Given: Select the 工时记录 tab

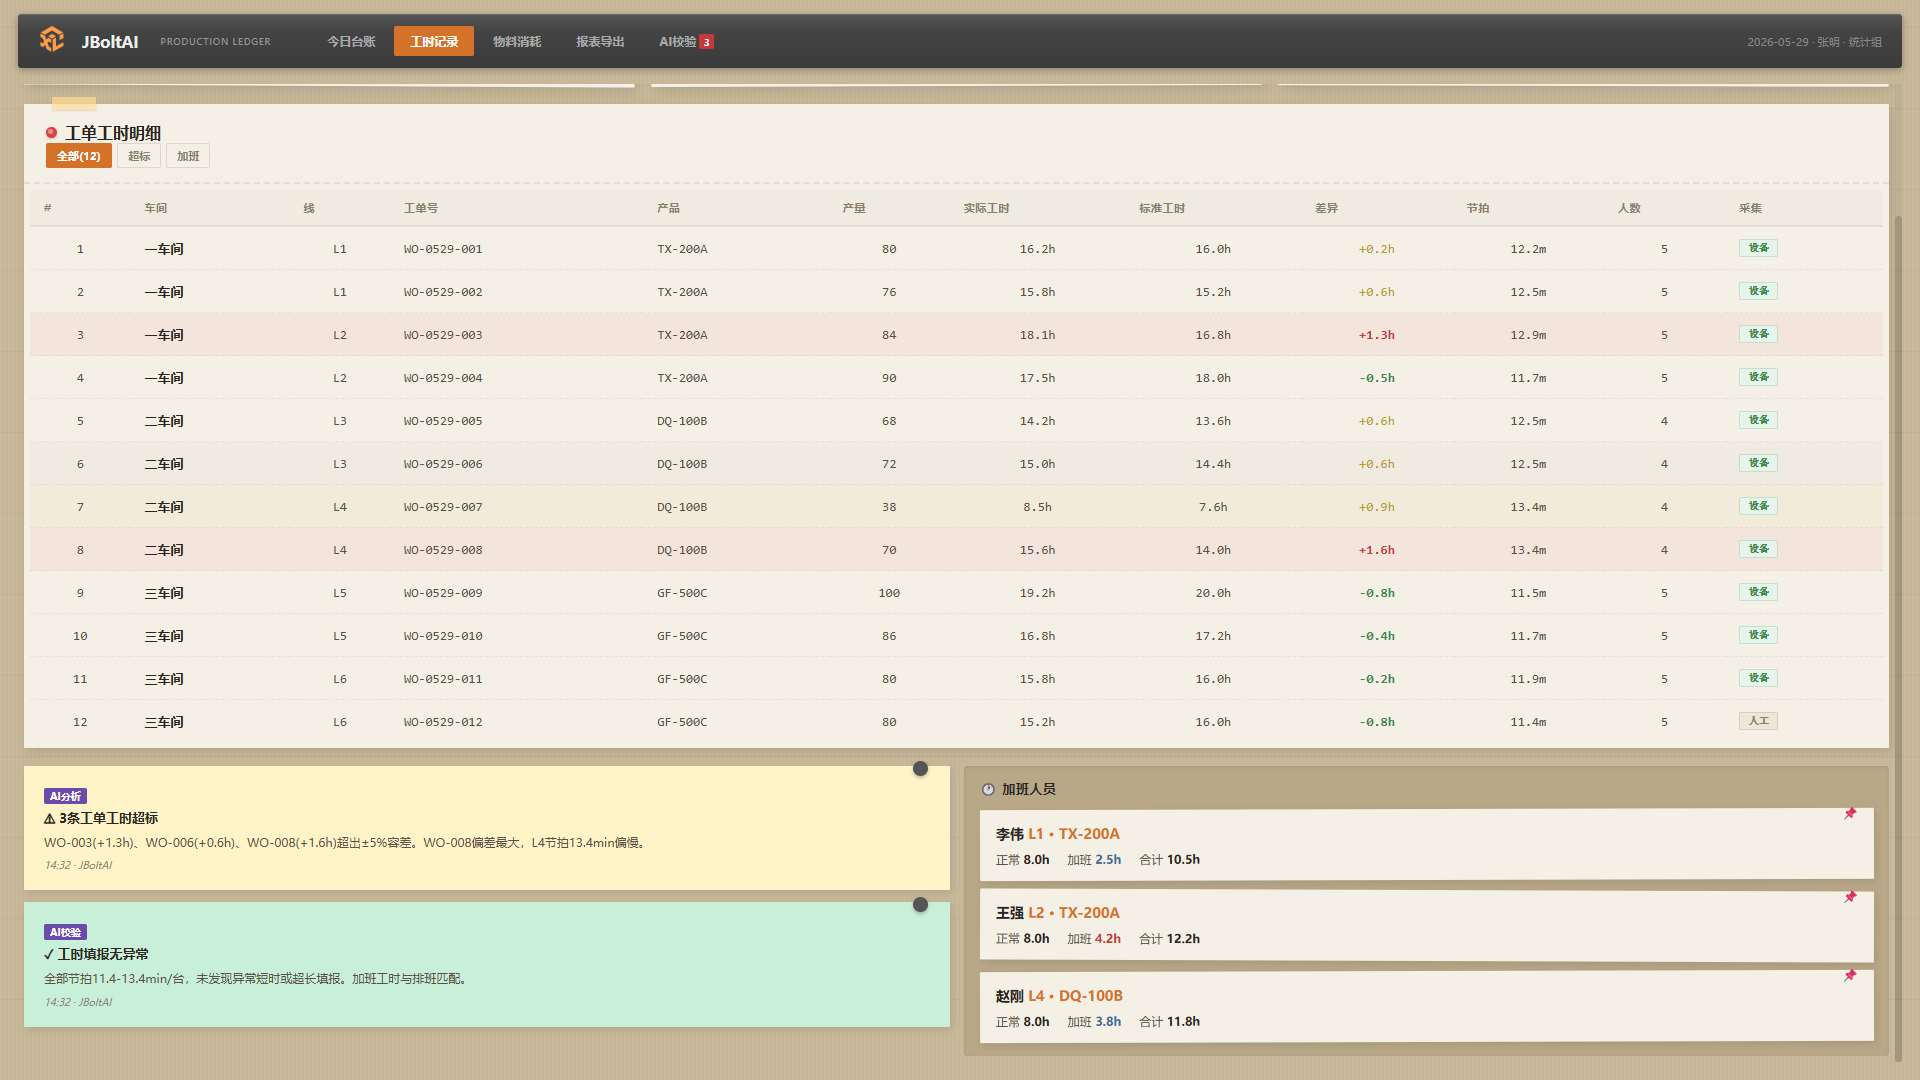Looking at the screenshot, I should pyautogui.click(x=434, y=41).
